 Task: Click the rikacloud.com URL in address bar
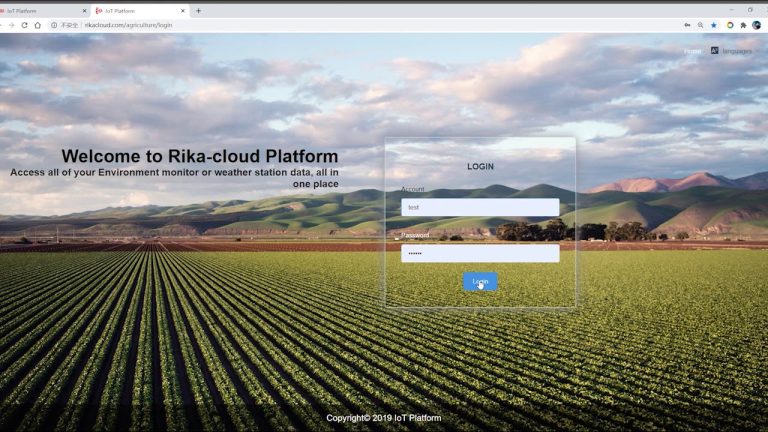click(x=128, y=25)
